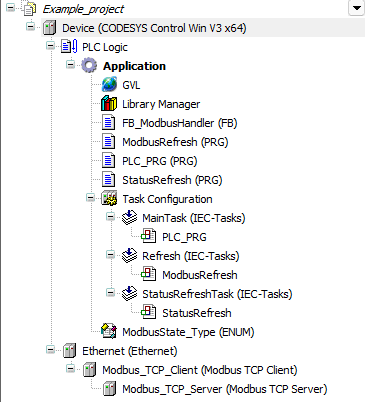365x402 pixels.
Task: Select Modbus_TCP_Server (Modbus TCP Server) label
Action: tap(225, 389)
